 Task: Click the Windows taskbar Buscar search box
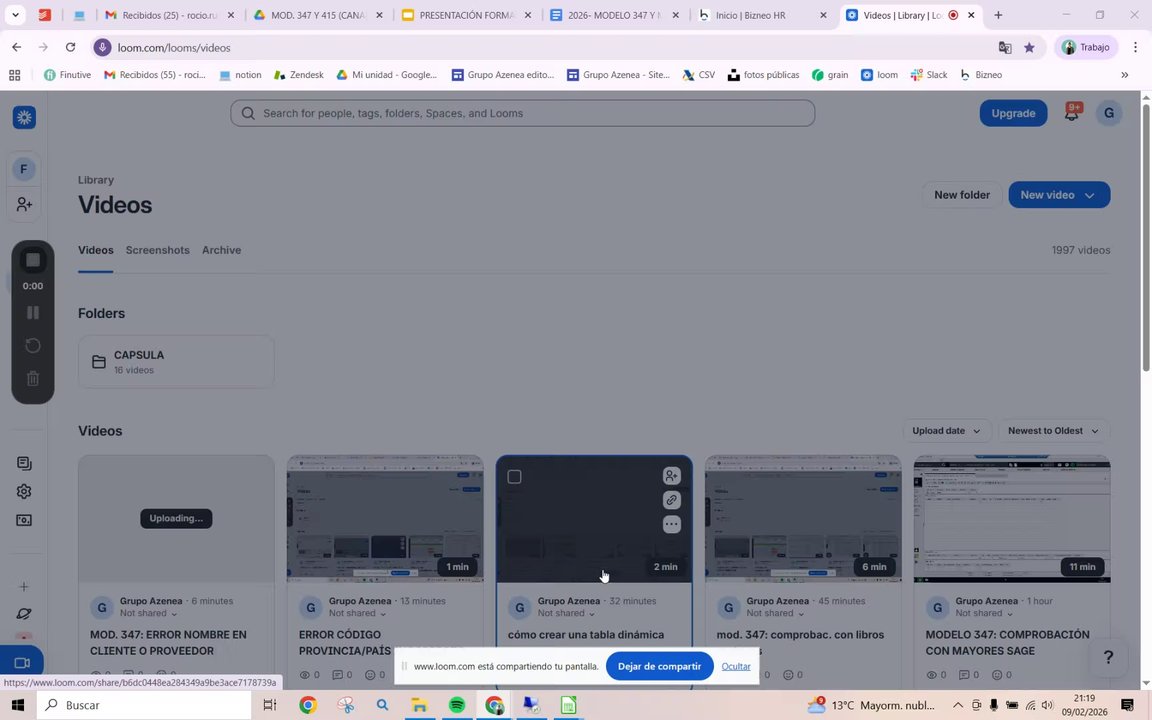click(144, 705)
